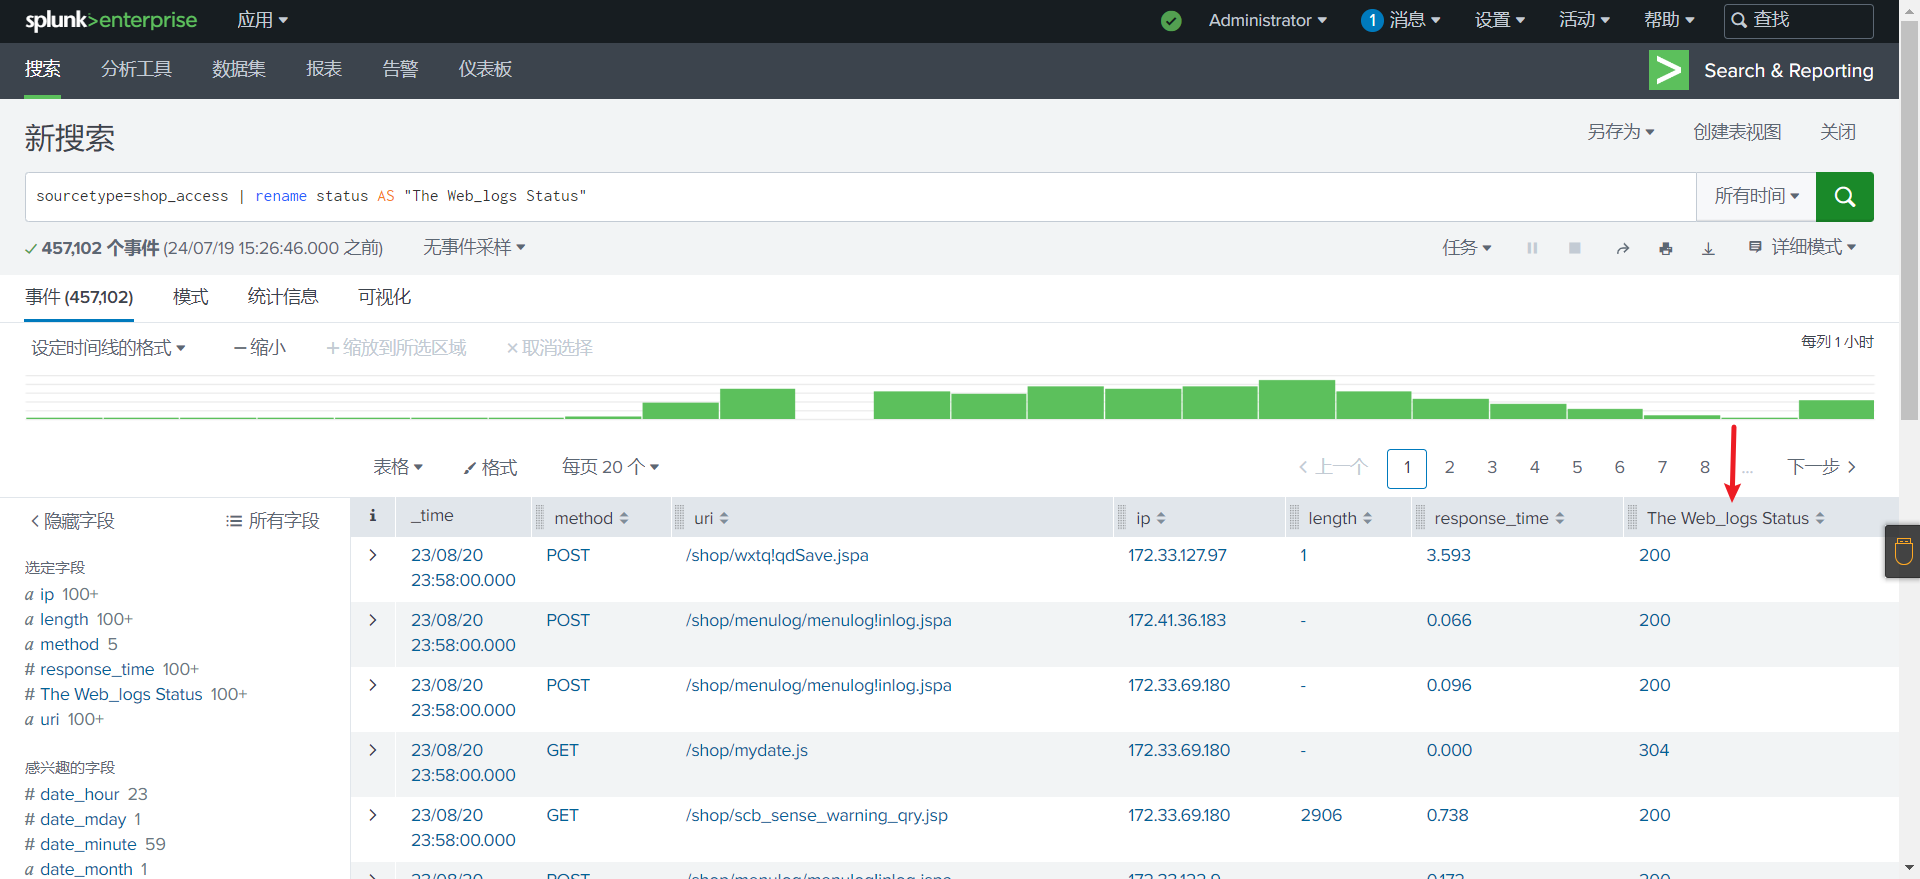Go to results page 3

(1492, 467)
